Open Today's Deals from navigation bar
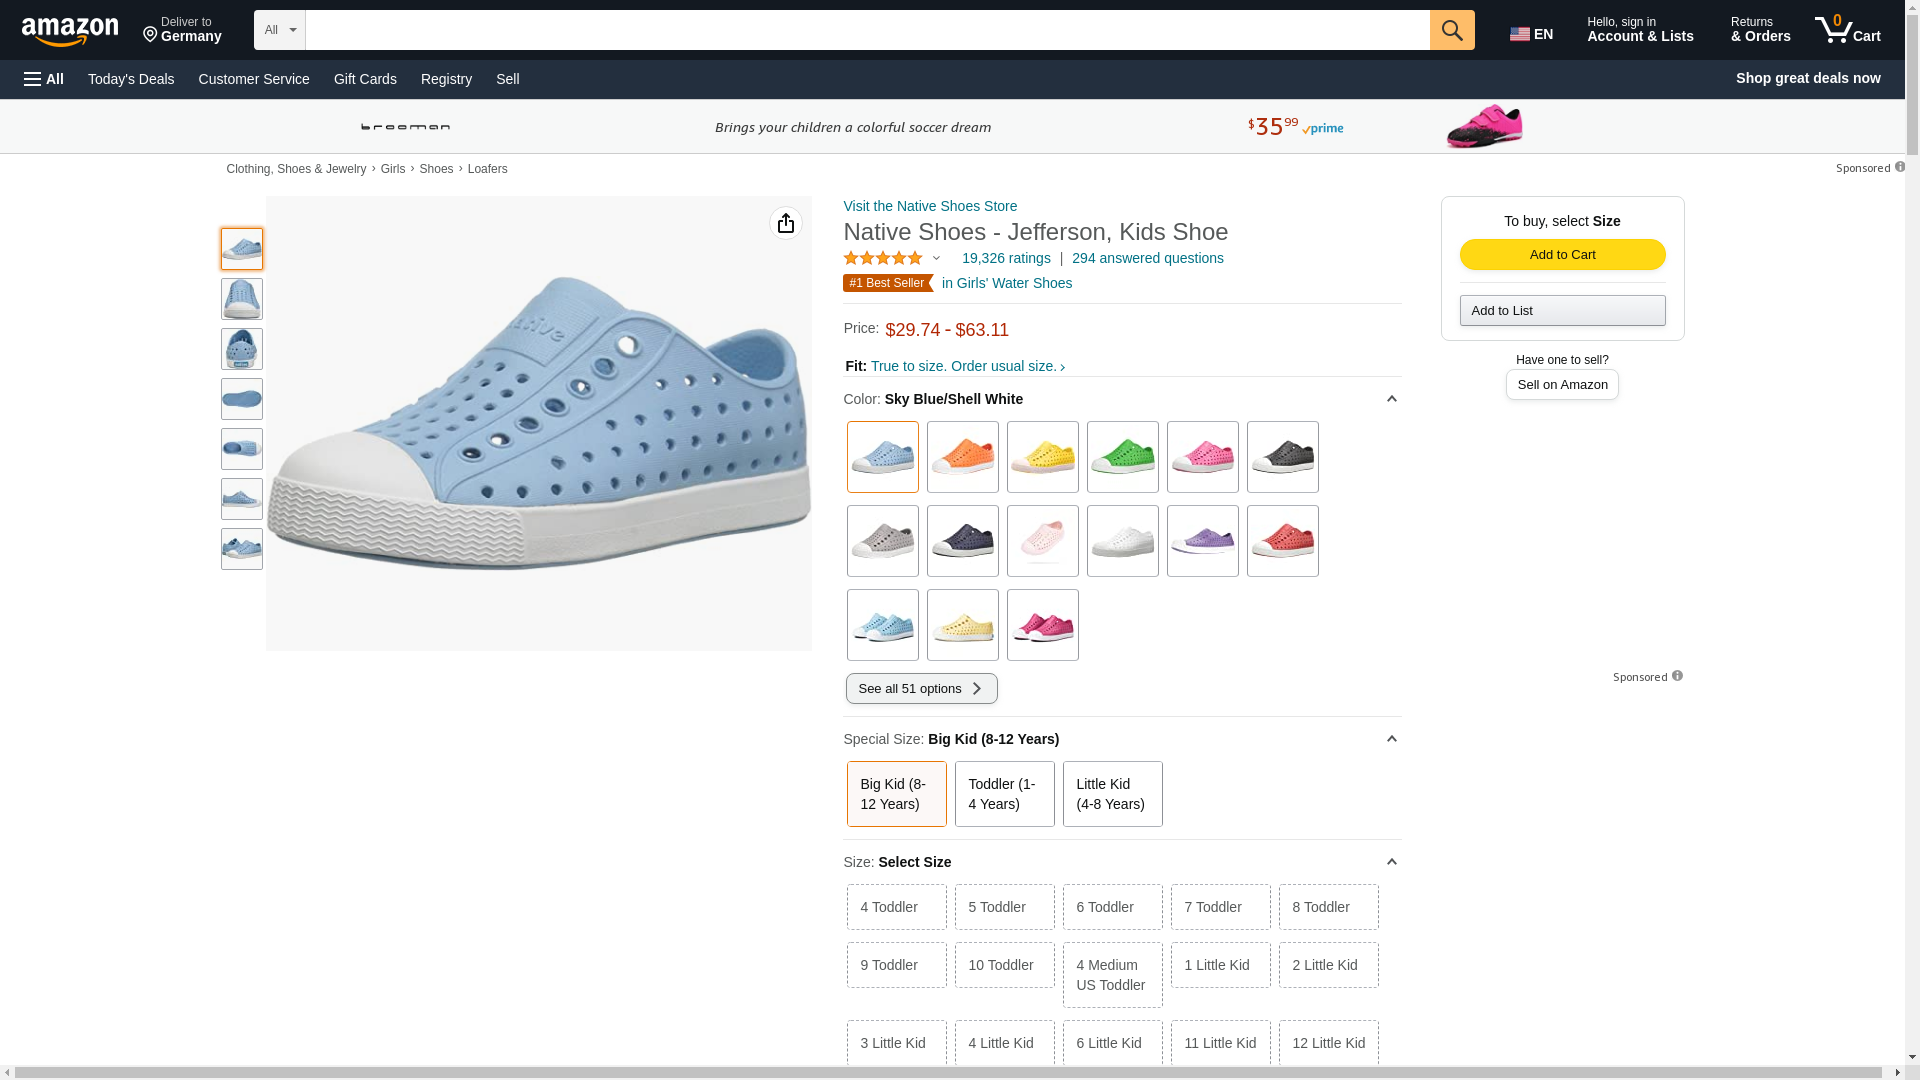Screen dimensions: 1920x1080 [131, 79]
